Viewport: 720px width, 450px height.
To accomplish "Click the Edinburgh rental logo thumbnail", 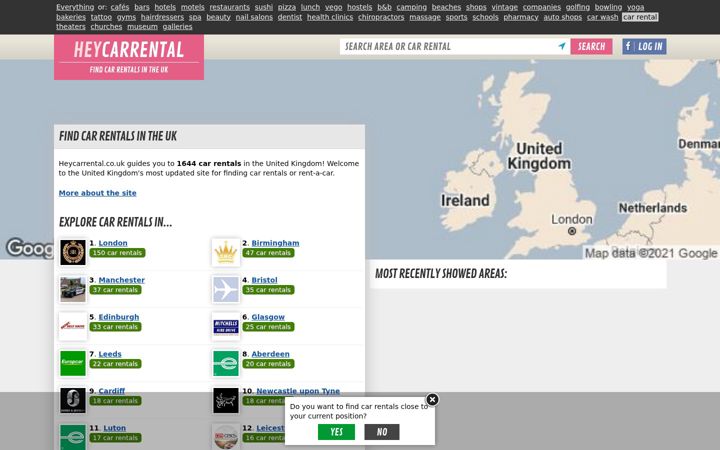I will [73, 326].
